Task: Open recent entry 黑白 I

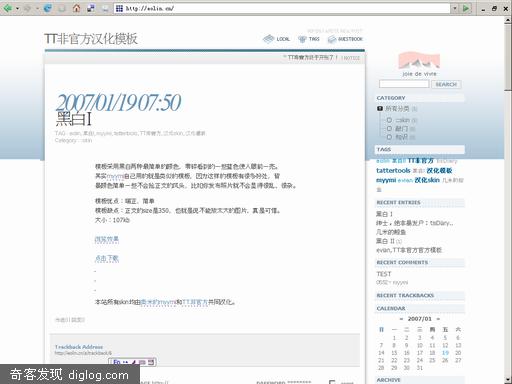Action: (384, 214)
